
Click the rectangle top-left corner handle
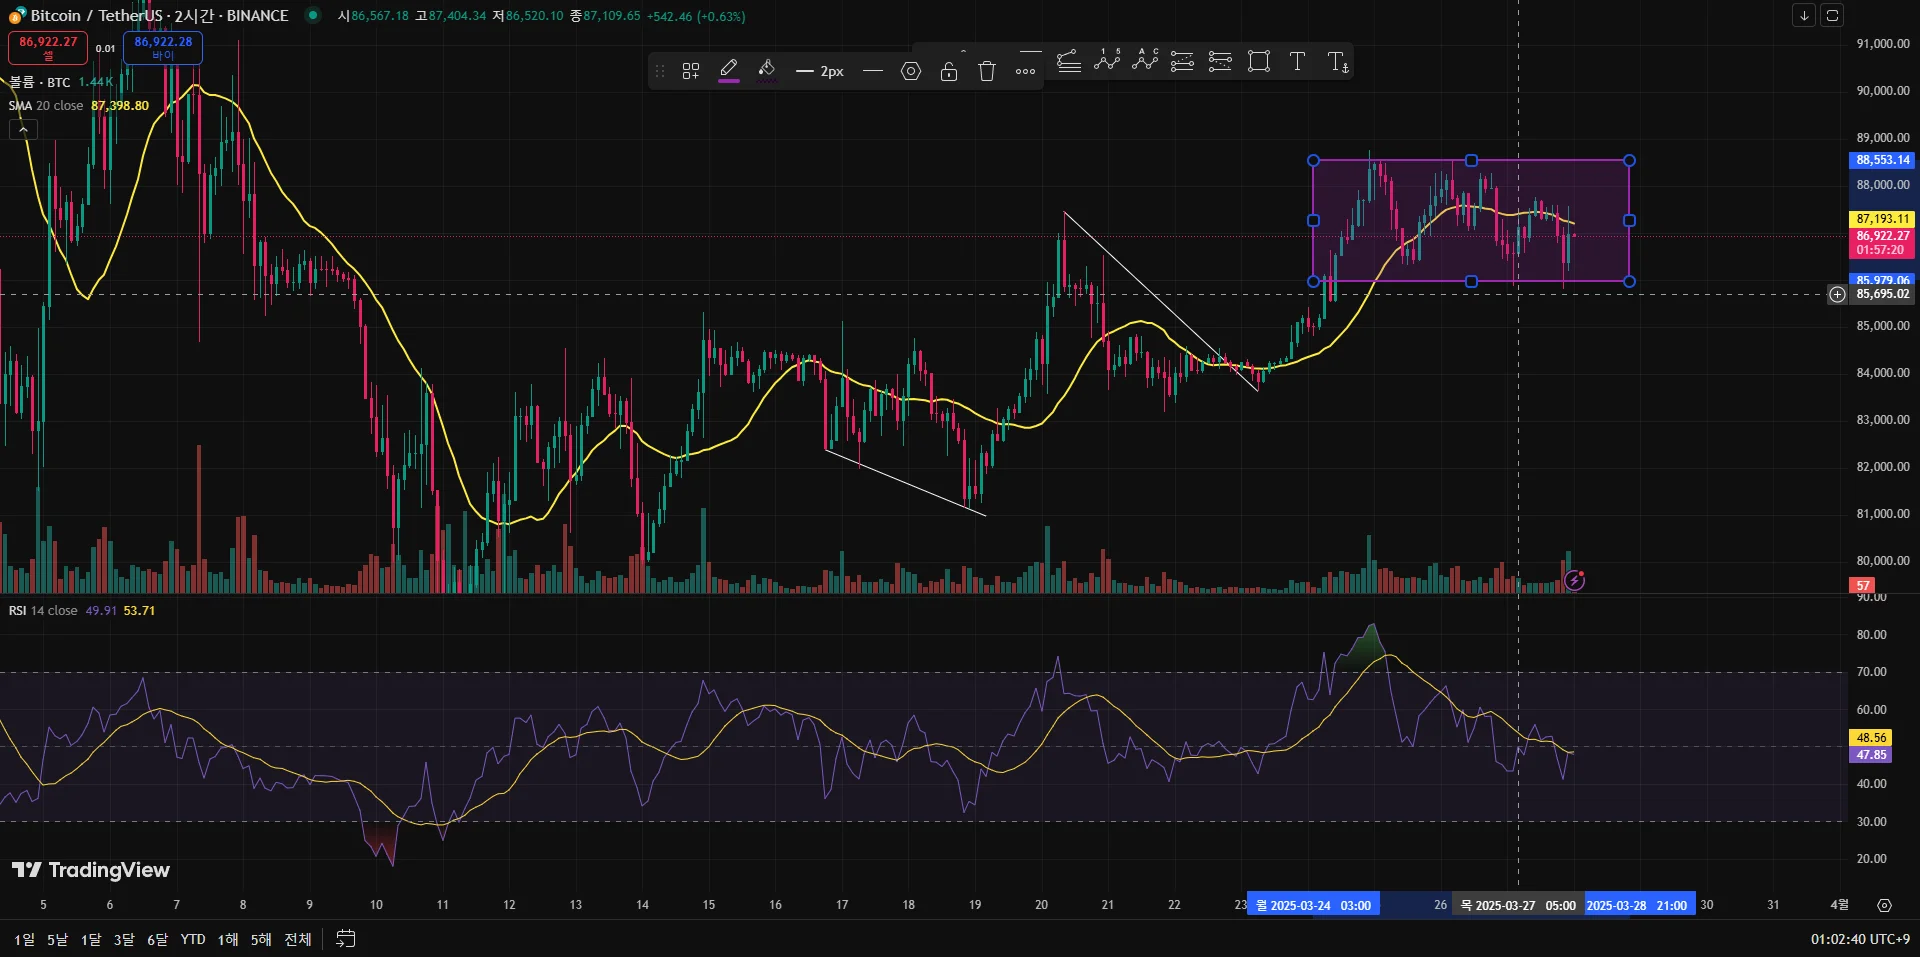point(1314,160)
